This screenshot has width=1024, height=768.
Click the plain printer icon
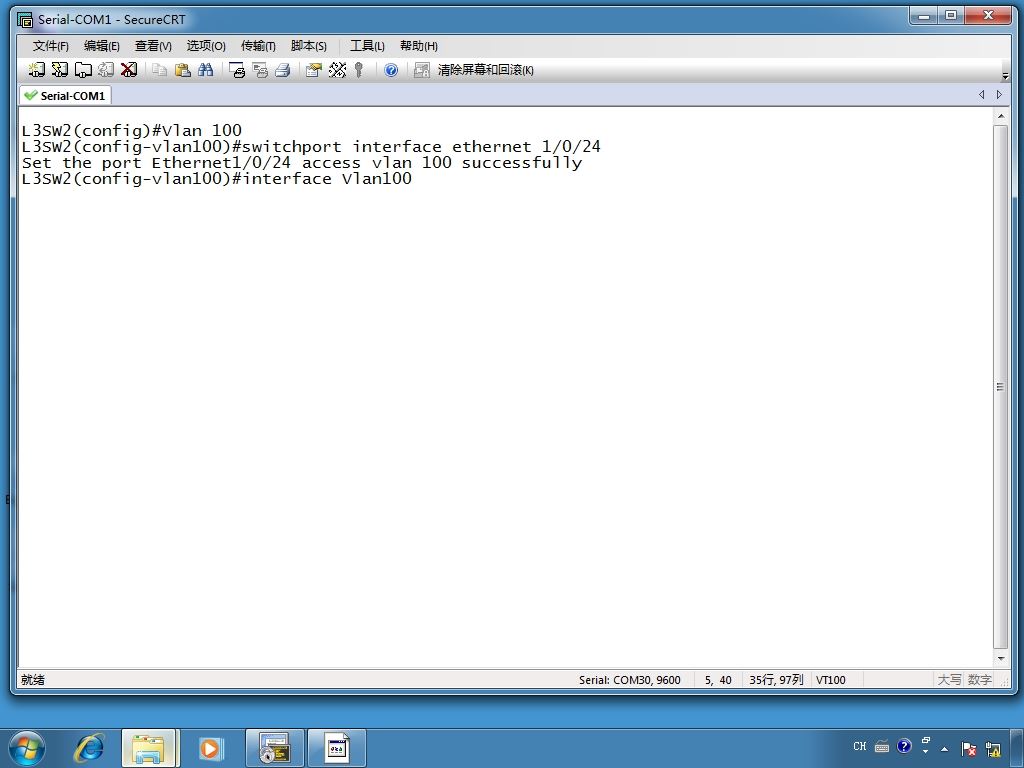click(x=283, y=70)
